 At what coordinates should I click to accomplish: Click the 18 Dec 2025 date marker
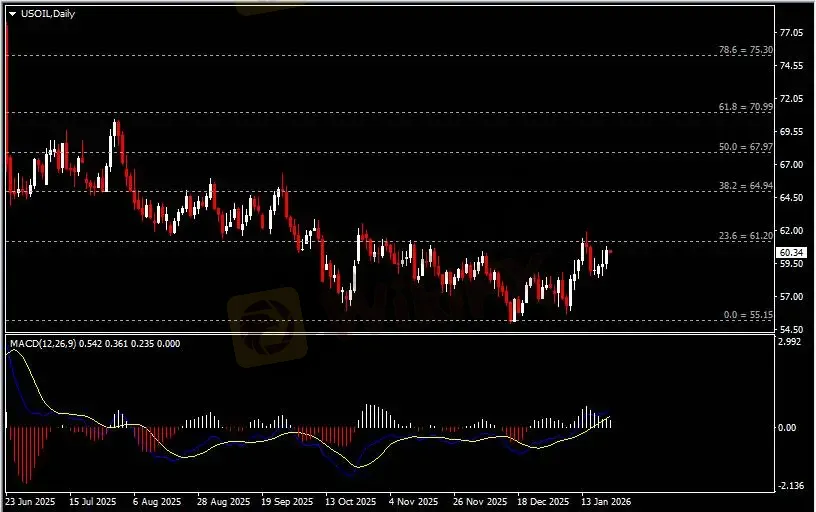tap(541, 500)
